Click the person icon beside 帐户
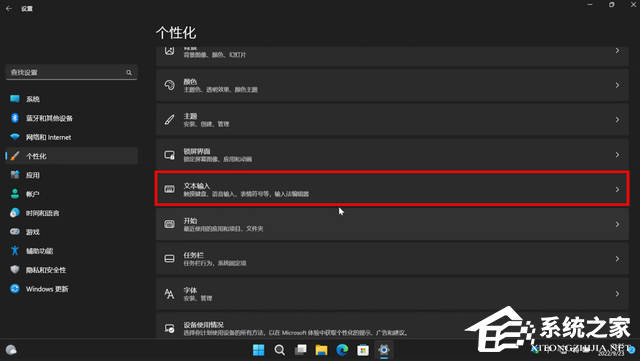The image size is (640, 361). coord(15,194)
